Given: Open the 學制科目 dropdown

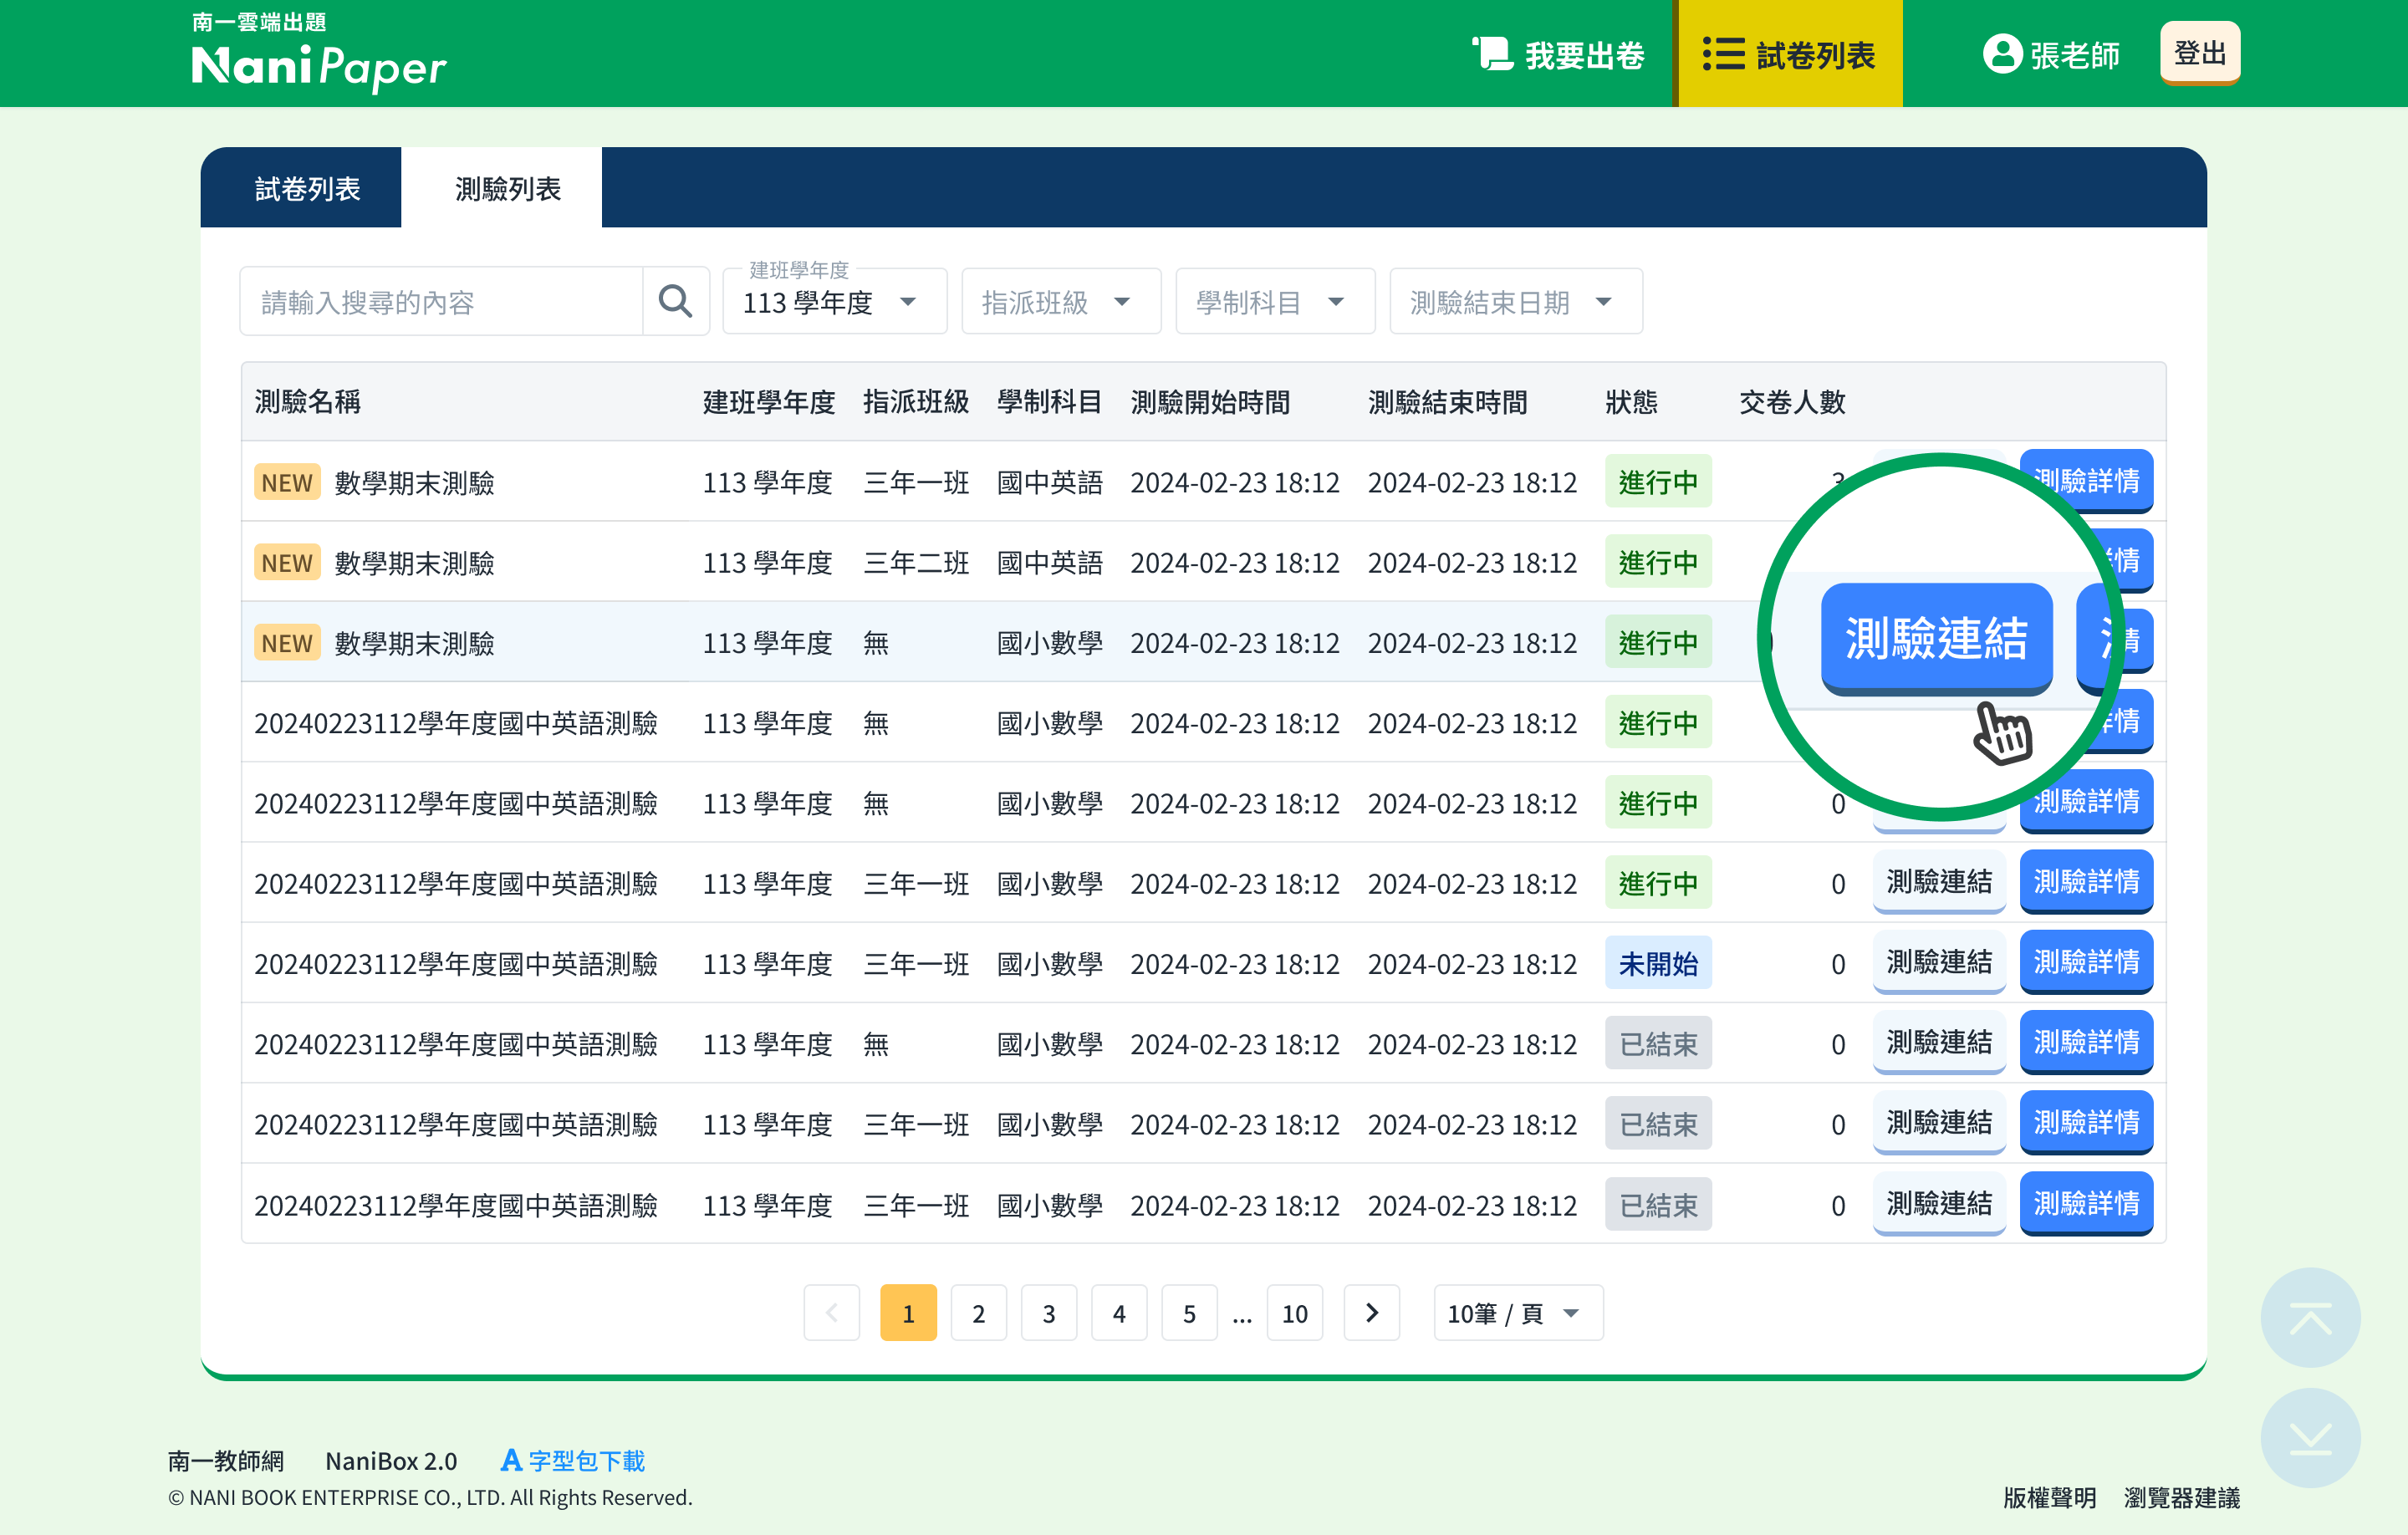Looking at the screenshot, I should [x=1274, y=301].
